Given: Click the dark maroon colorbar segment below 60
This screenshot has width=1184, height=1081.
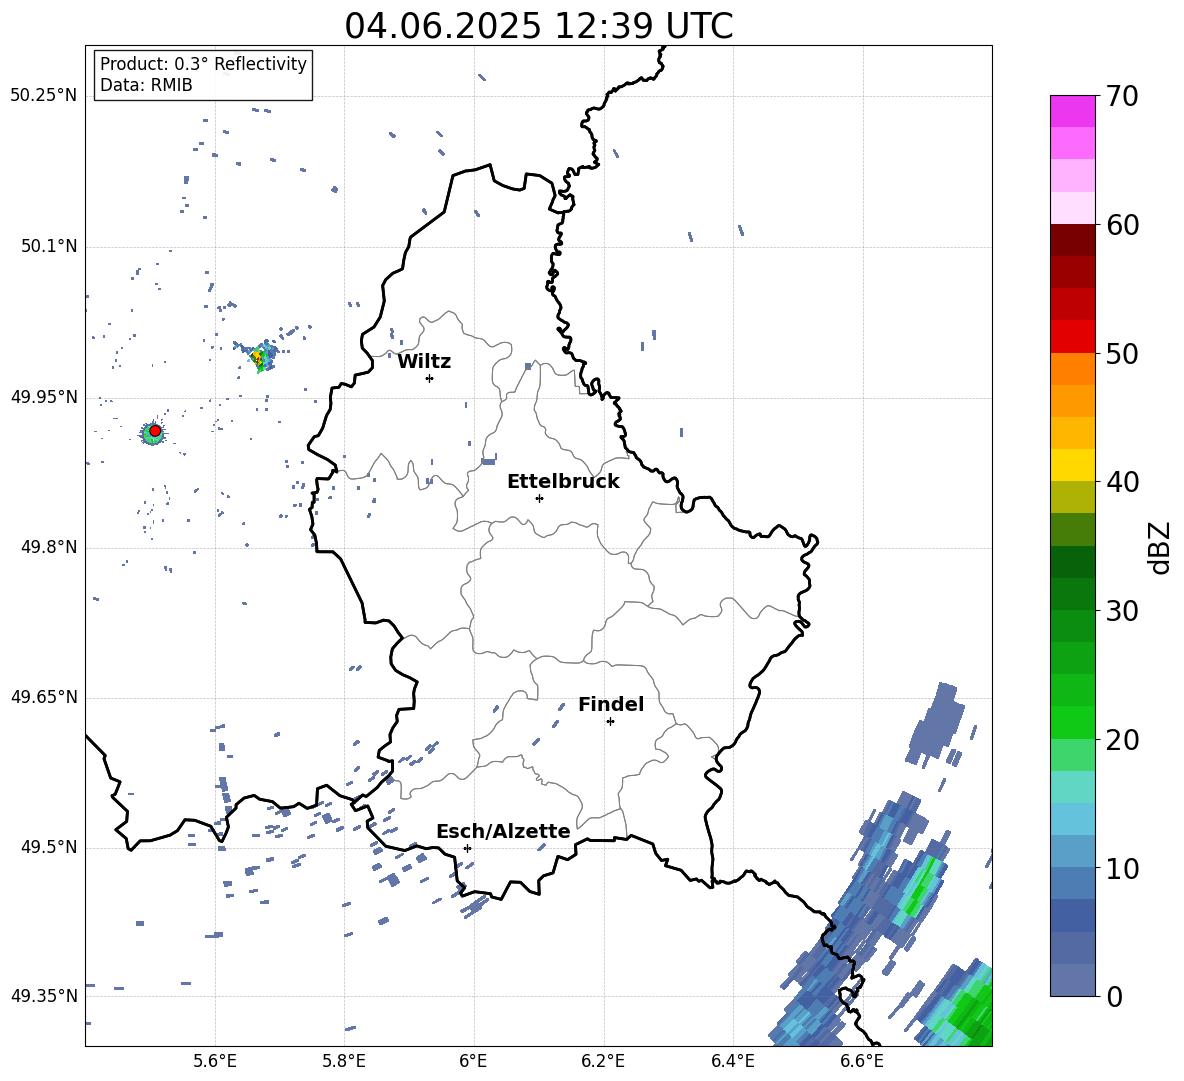Looking at the screenshot, I should click(x=1073, y=240).
